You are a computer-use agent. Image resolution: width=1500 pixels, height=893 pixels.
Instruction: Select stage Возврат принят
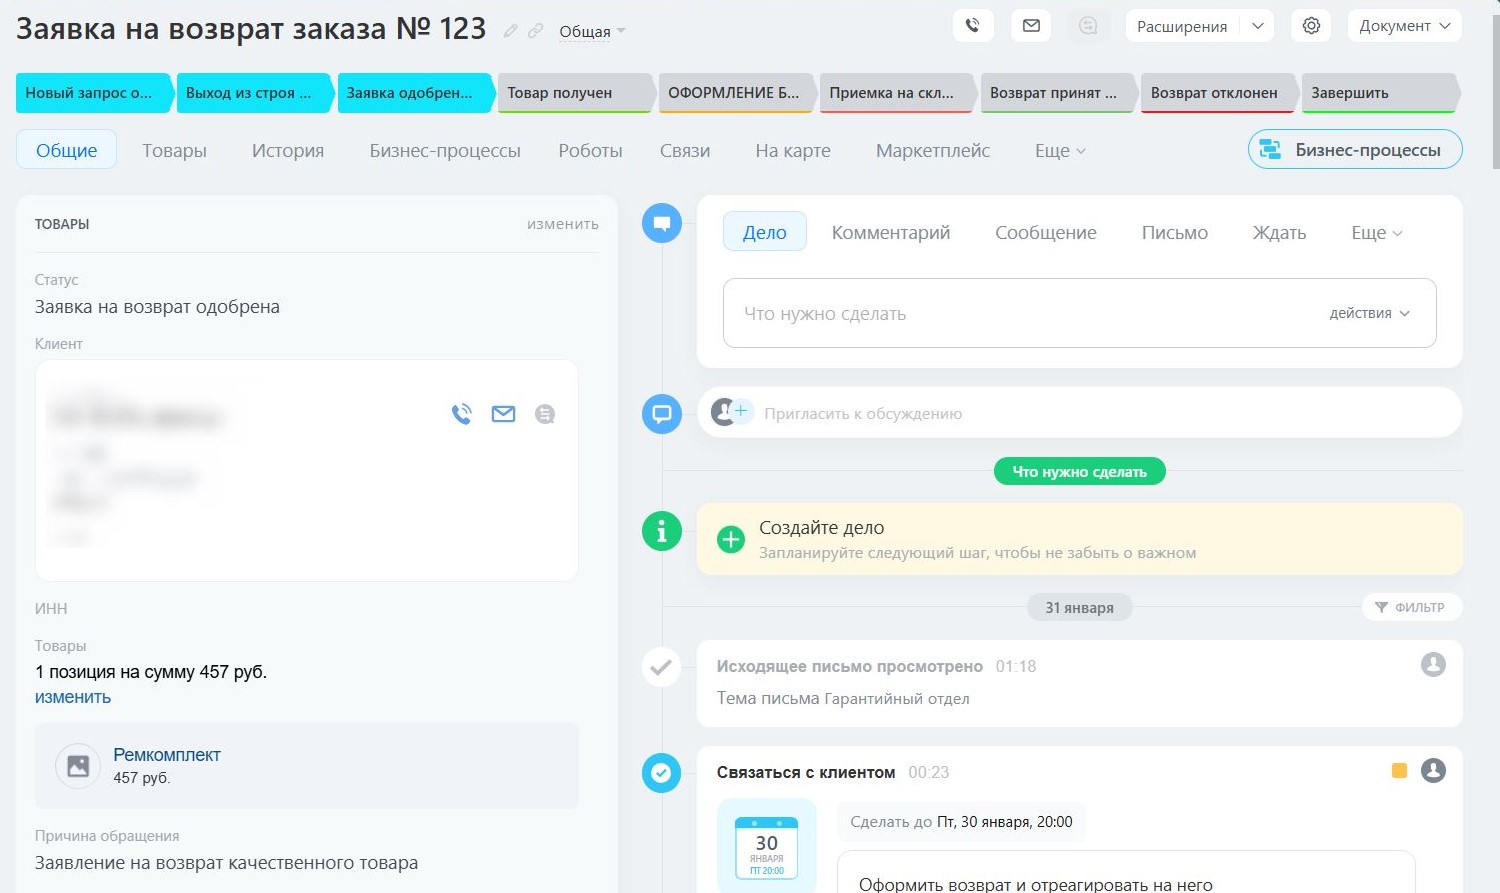(1058, 93)
